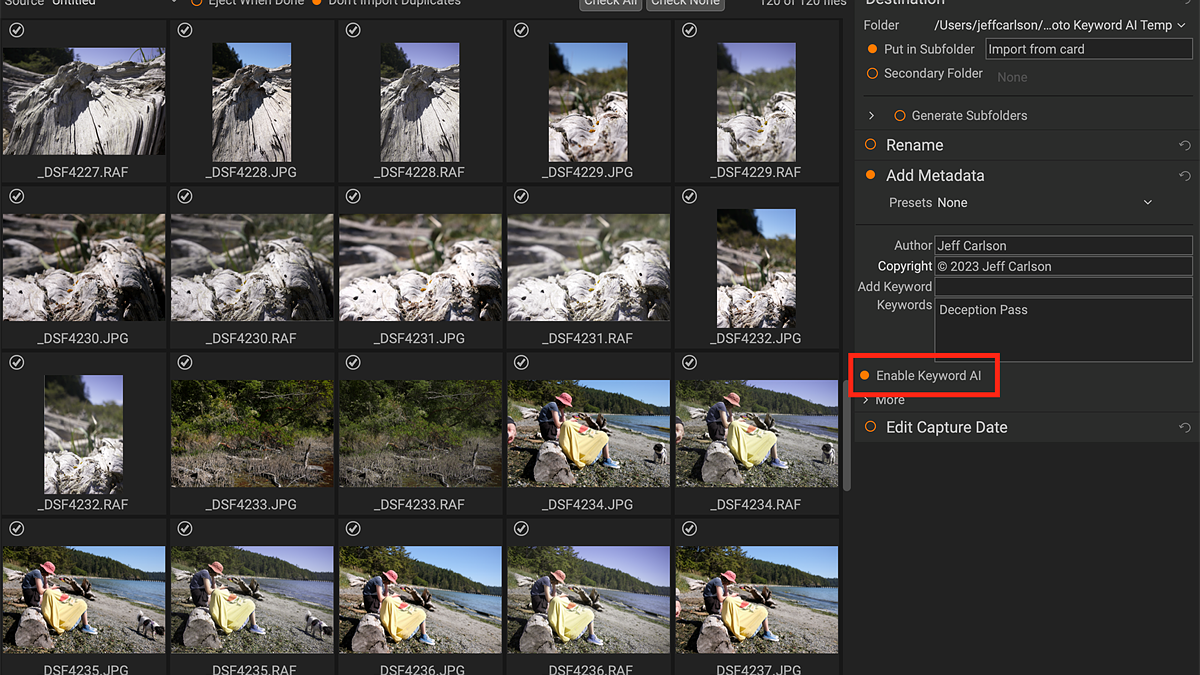Click the Add Metadata reset arrow
The width and height of the screenshot is (1200, 675).
pos(1185,176)
